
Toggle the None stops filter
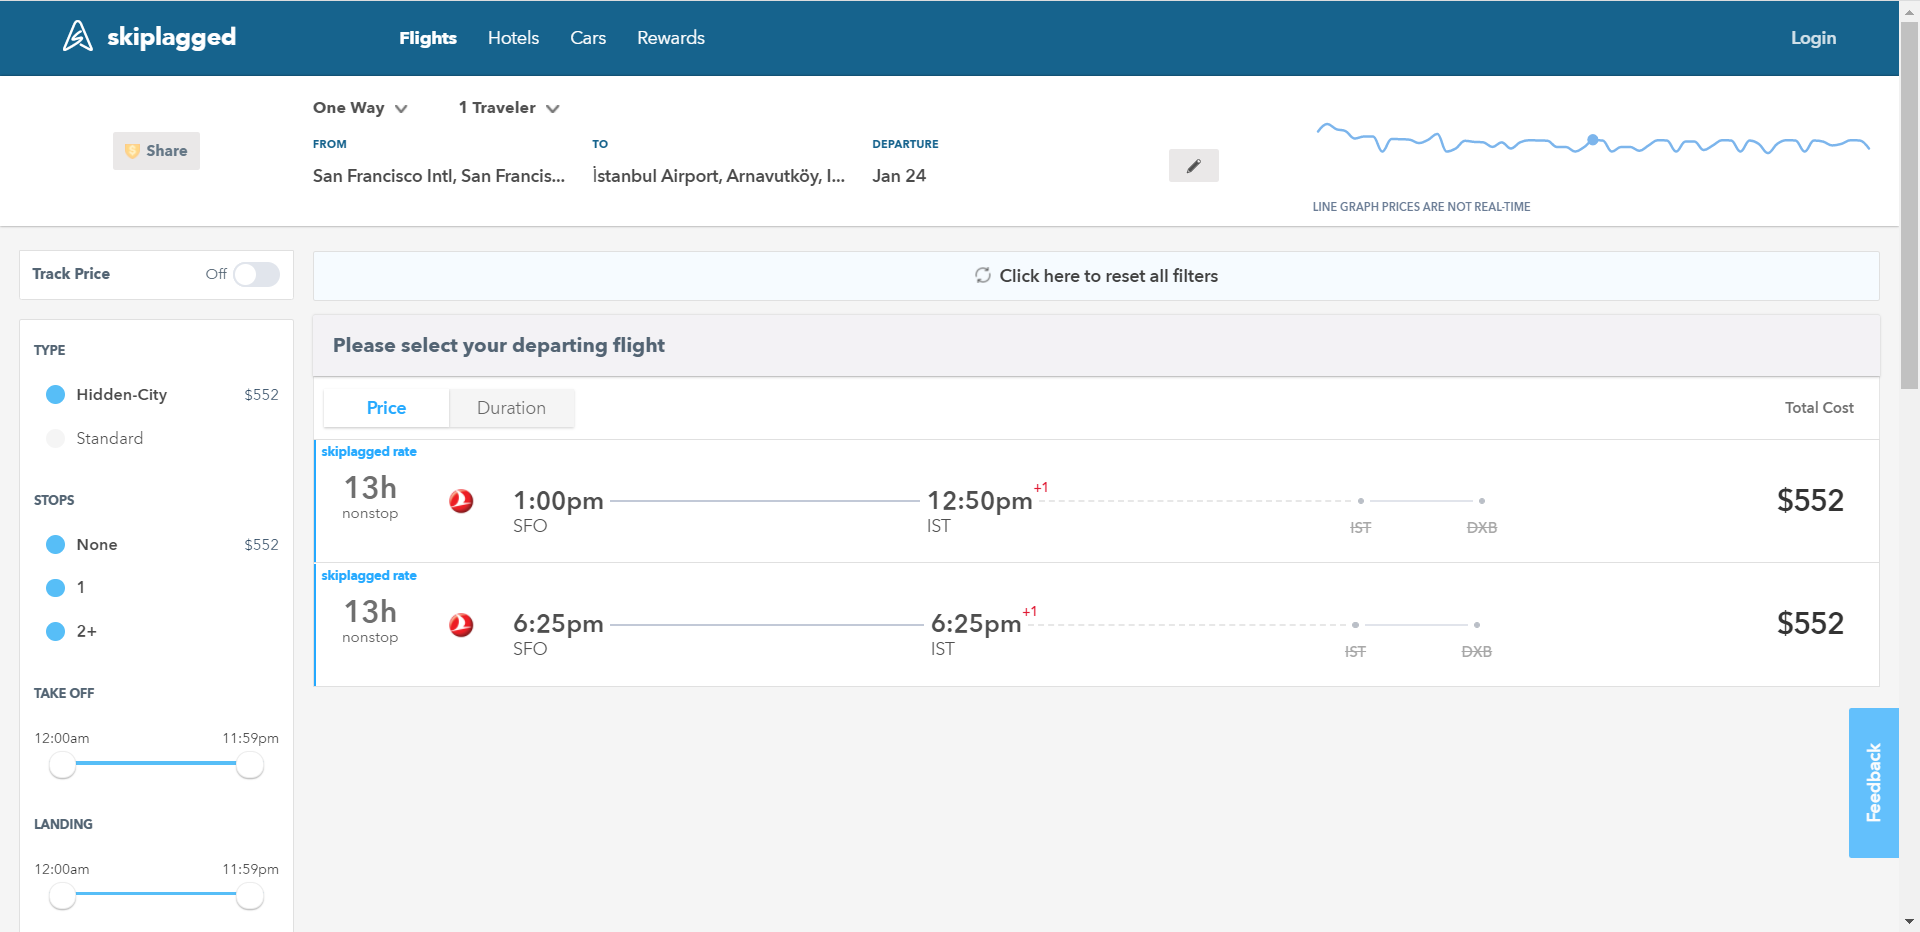click(x=56, y=544)
